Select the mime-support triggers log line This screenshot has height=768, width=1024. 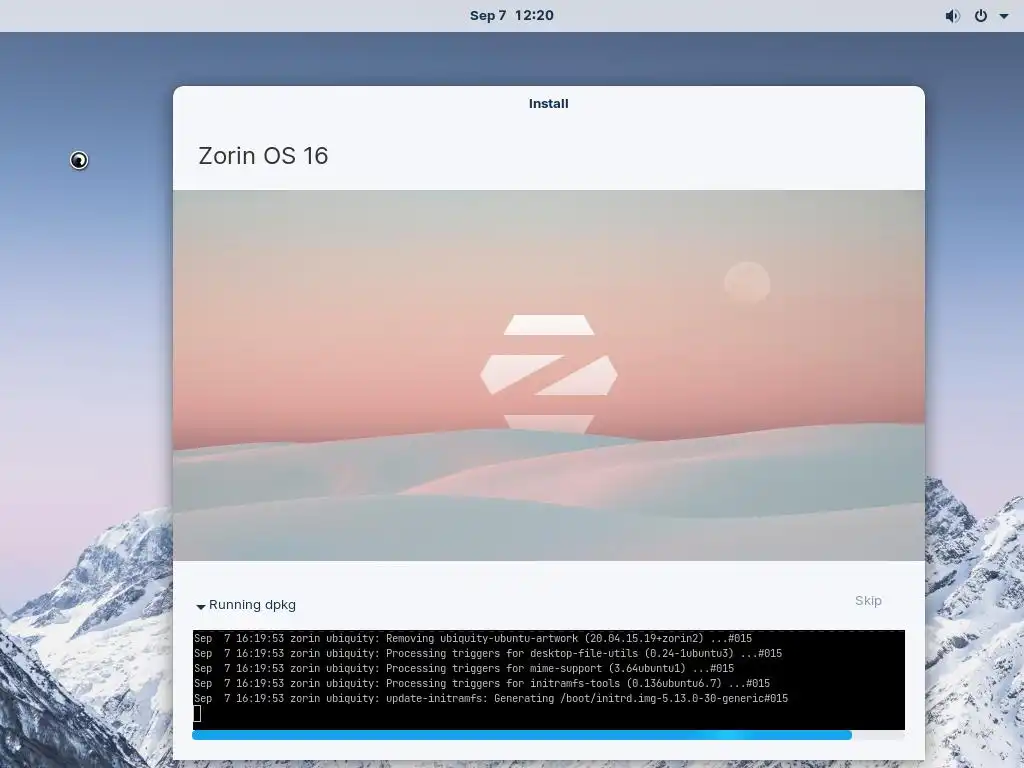tap(464, 669)
